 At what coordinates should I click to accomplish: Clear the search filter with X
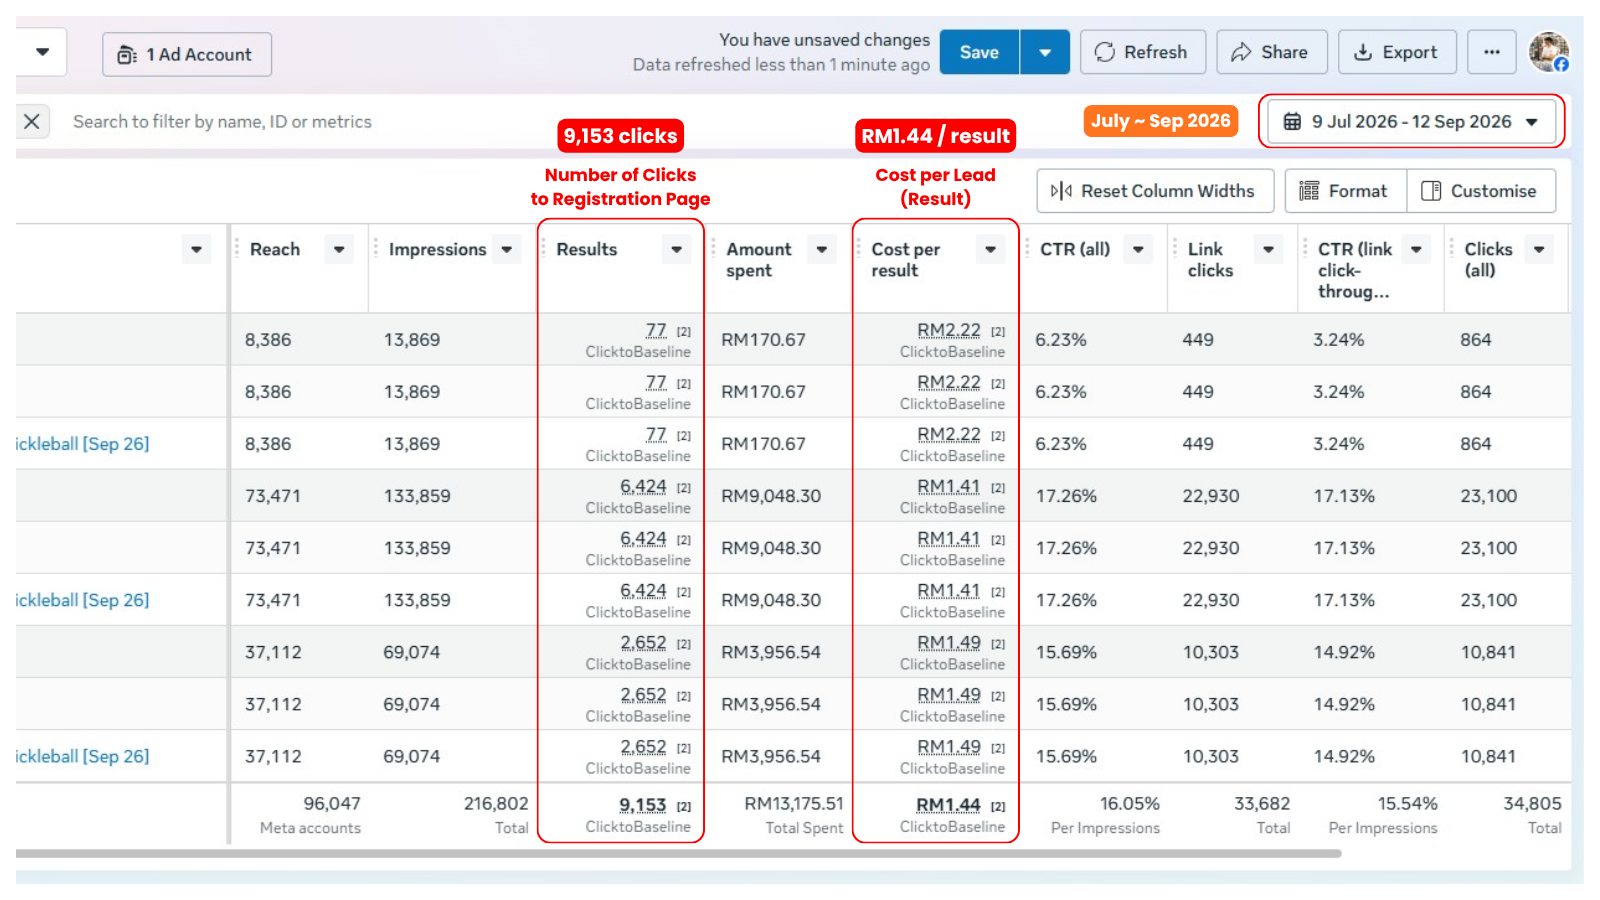[x=32, y=121]
